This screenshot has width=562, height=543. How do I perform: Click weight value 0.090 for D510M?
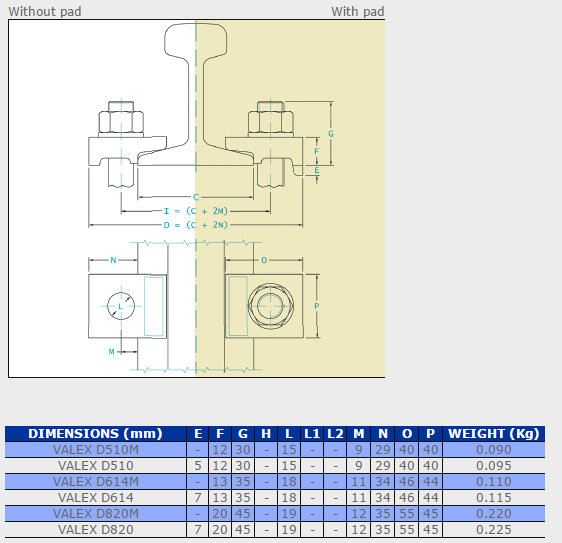pos(494,450)
